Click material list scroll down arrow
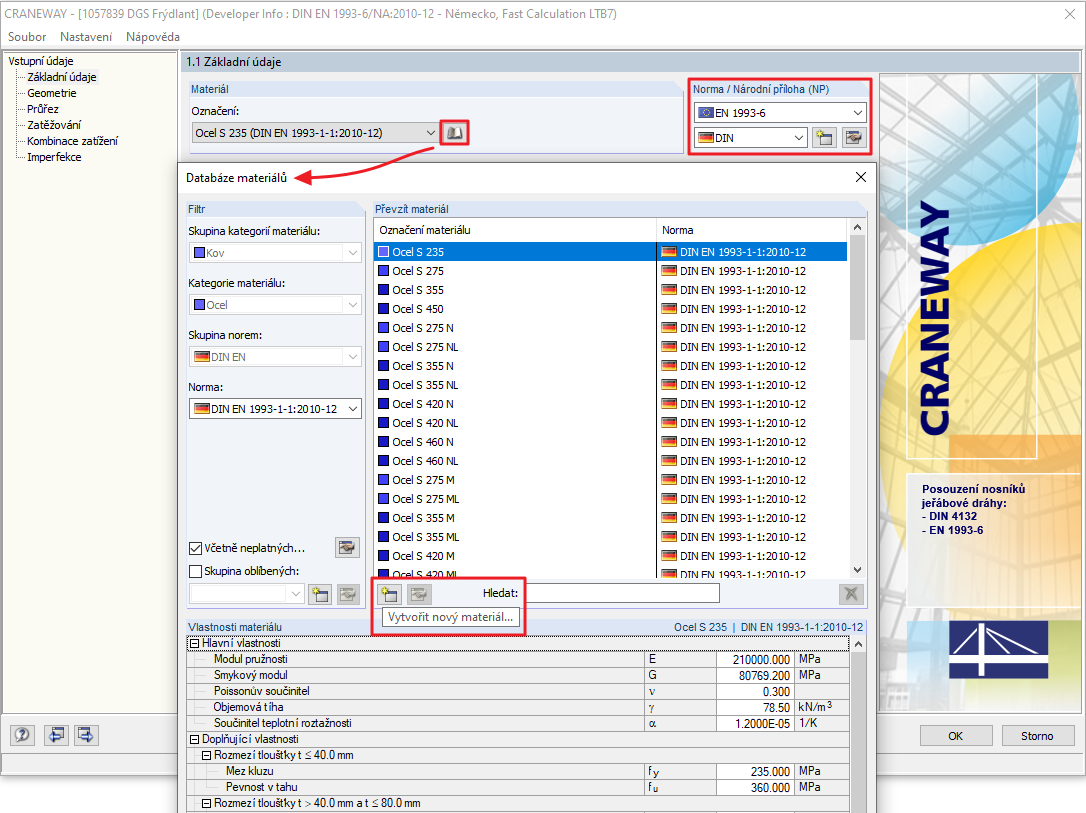The height and width of the screenshot is (813, 1086). (857, 570)
